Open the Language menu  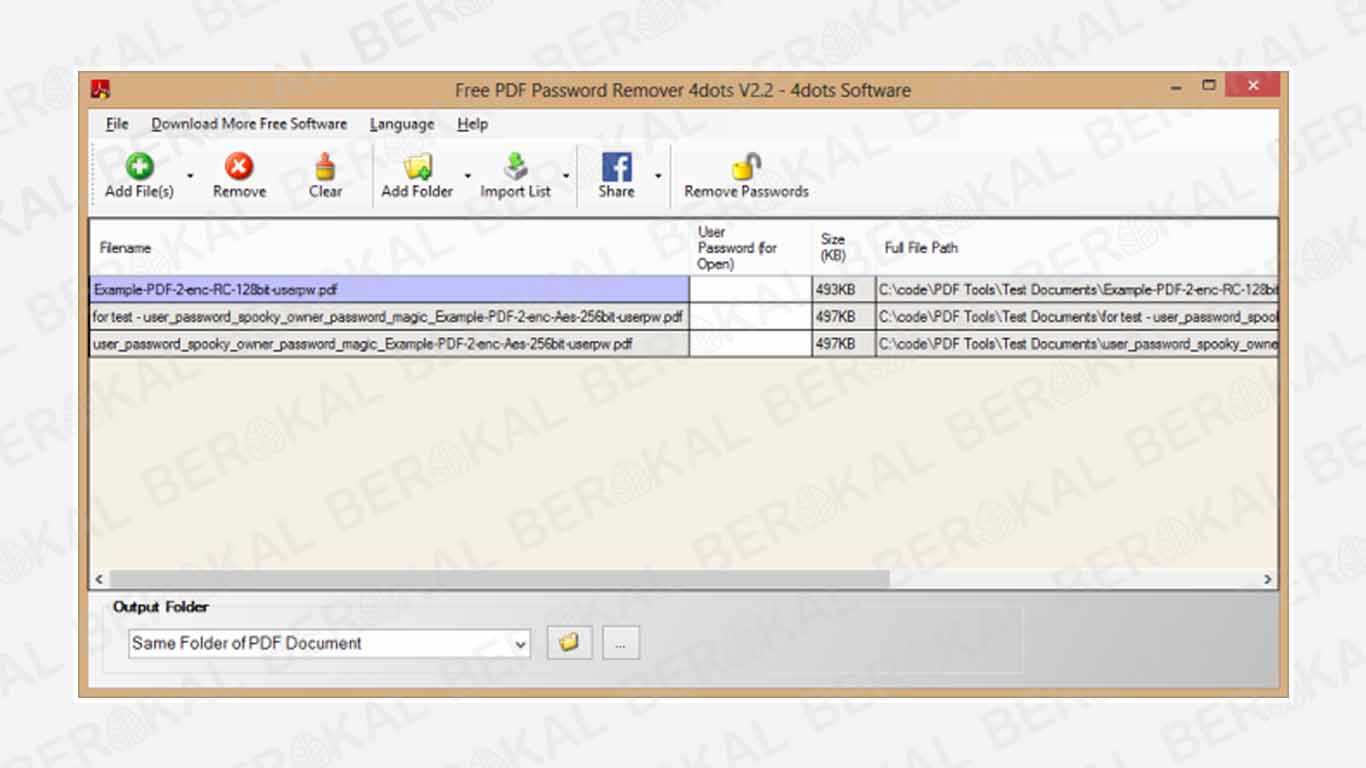pyautogui.click(x=401, y=124)
